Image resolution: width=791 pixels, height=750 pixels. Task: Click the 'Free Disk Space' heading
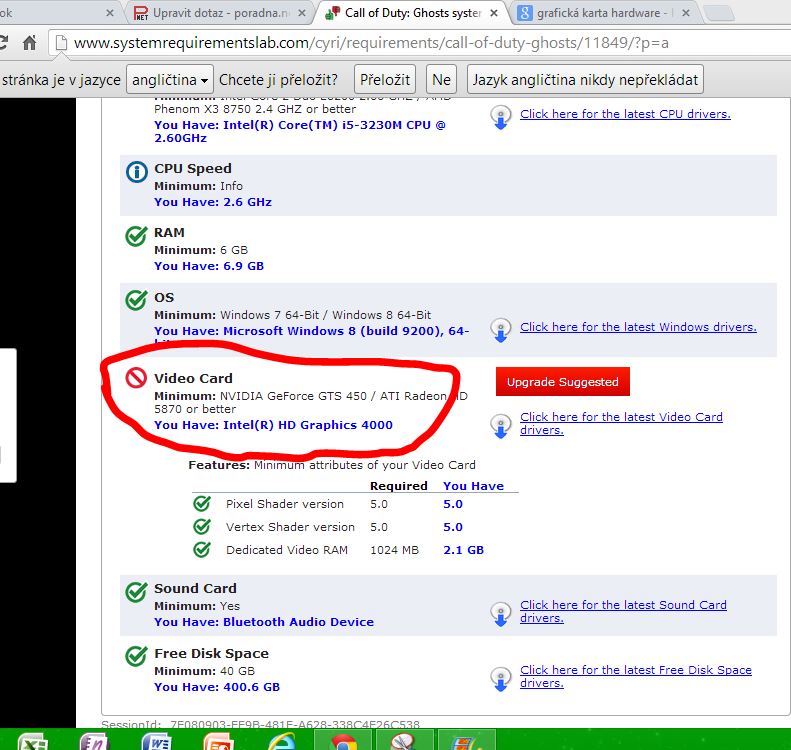pos(211,653)
